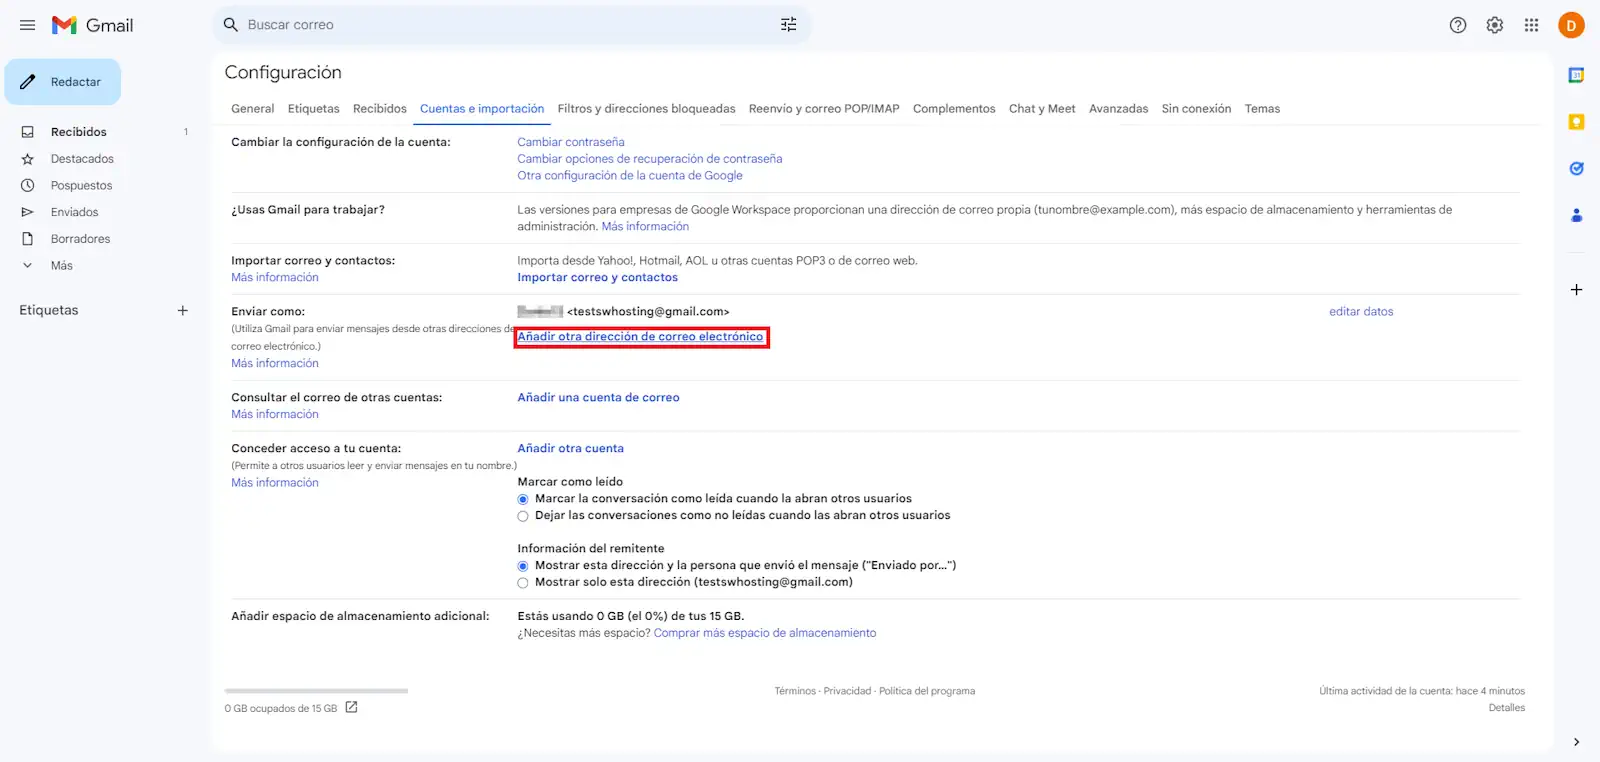Click Más información under Enviar como
This screenshot has width=1600, height=762.
point(275,364)
